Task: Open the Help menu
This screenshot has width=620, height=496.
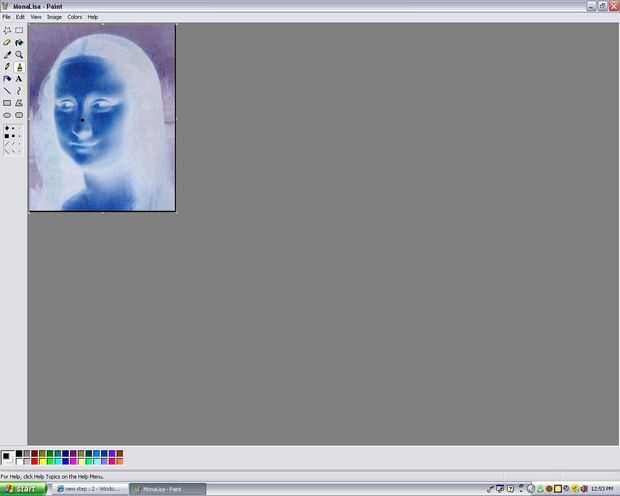Action: (93, 17)
